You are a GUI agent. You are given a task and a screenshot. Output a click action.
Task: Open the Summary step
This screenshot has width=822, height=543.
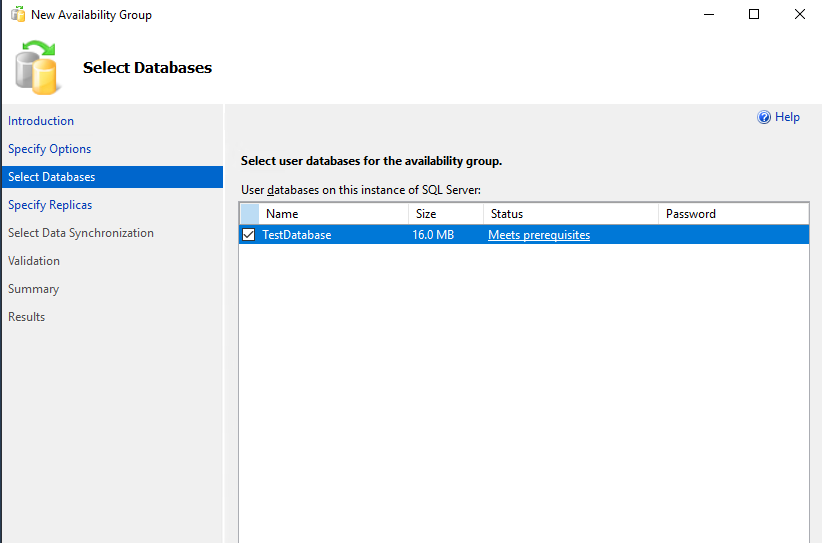point(33,289)
